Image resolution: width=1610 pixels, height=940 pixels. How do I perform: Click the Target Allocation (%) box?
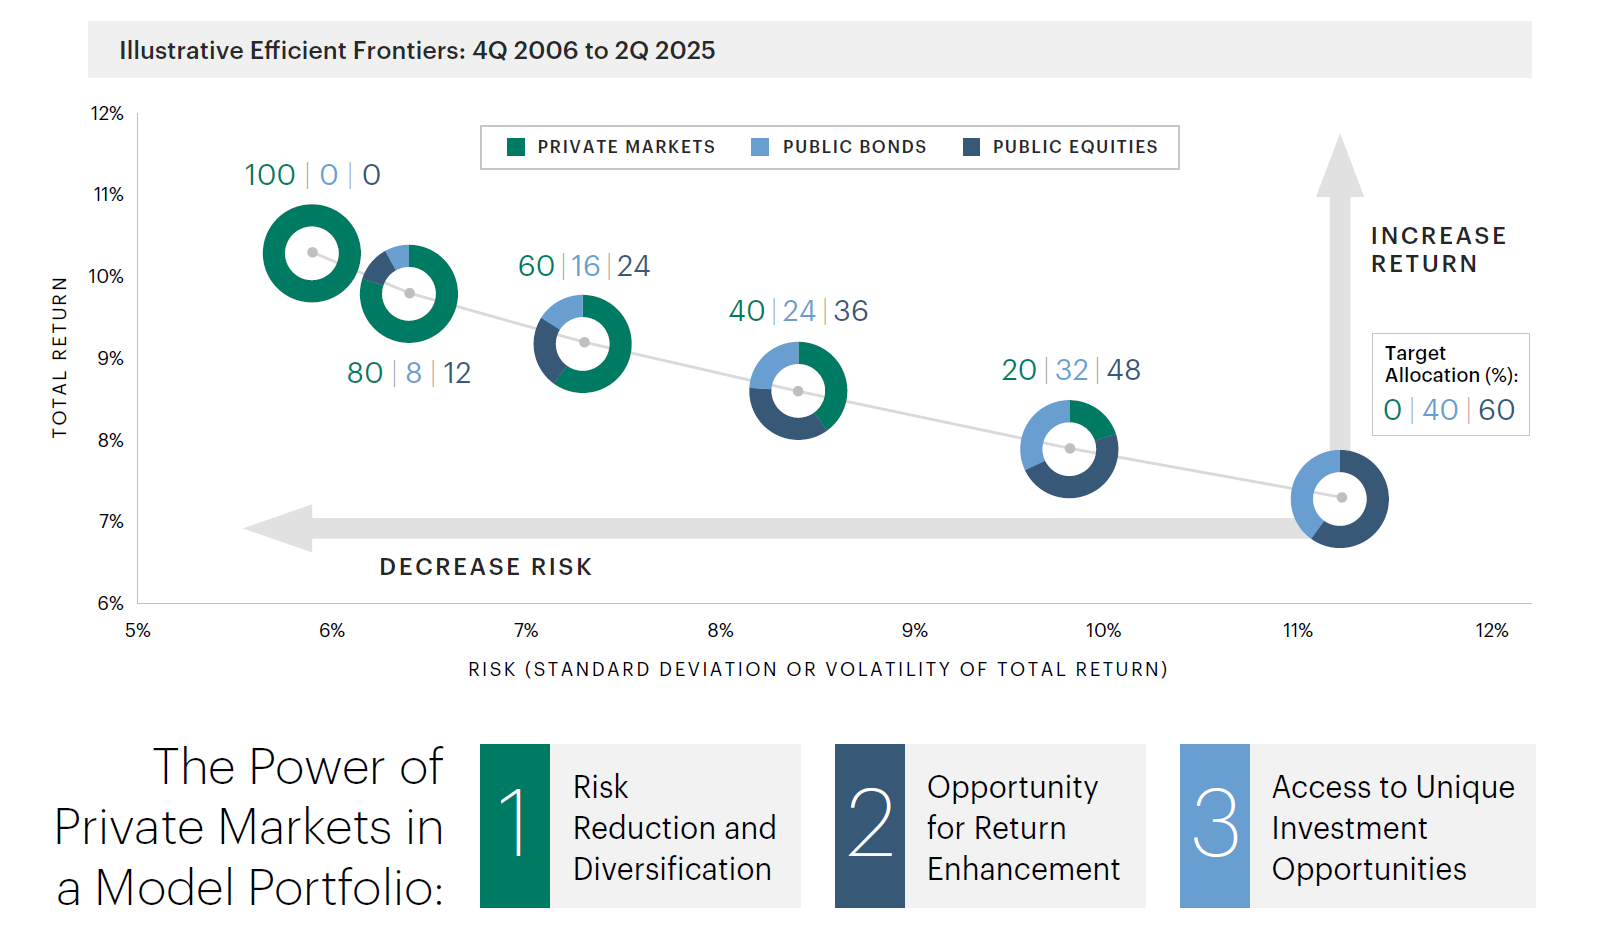1450,384
